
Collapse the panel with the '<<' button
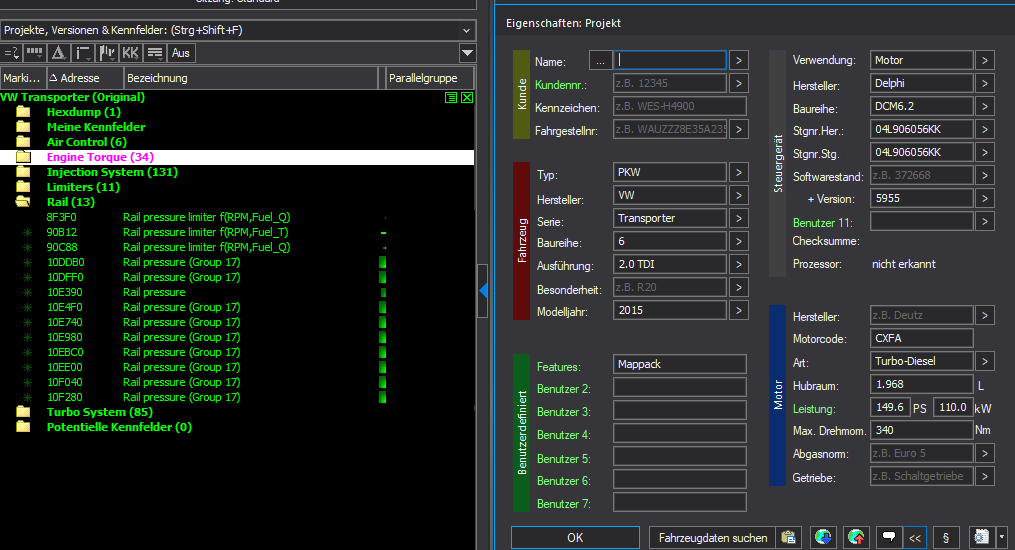(914, 538)
